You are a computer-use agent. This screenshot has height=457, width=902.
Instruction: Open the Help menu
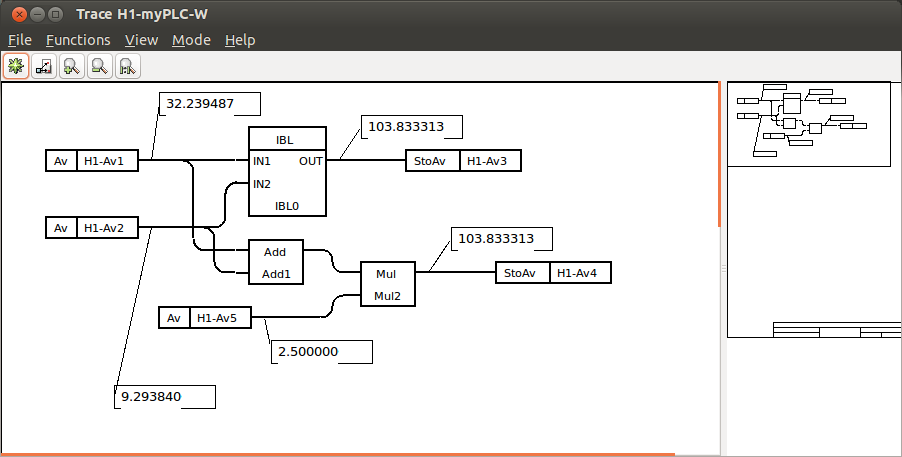[240, 40]
